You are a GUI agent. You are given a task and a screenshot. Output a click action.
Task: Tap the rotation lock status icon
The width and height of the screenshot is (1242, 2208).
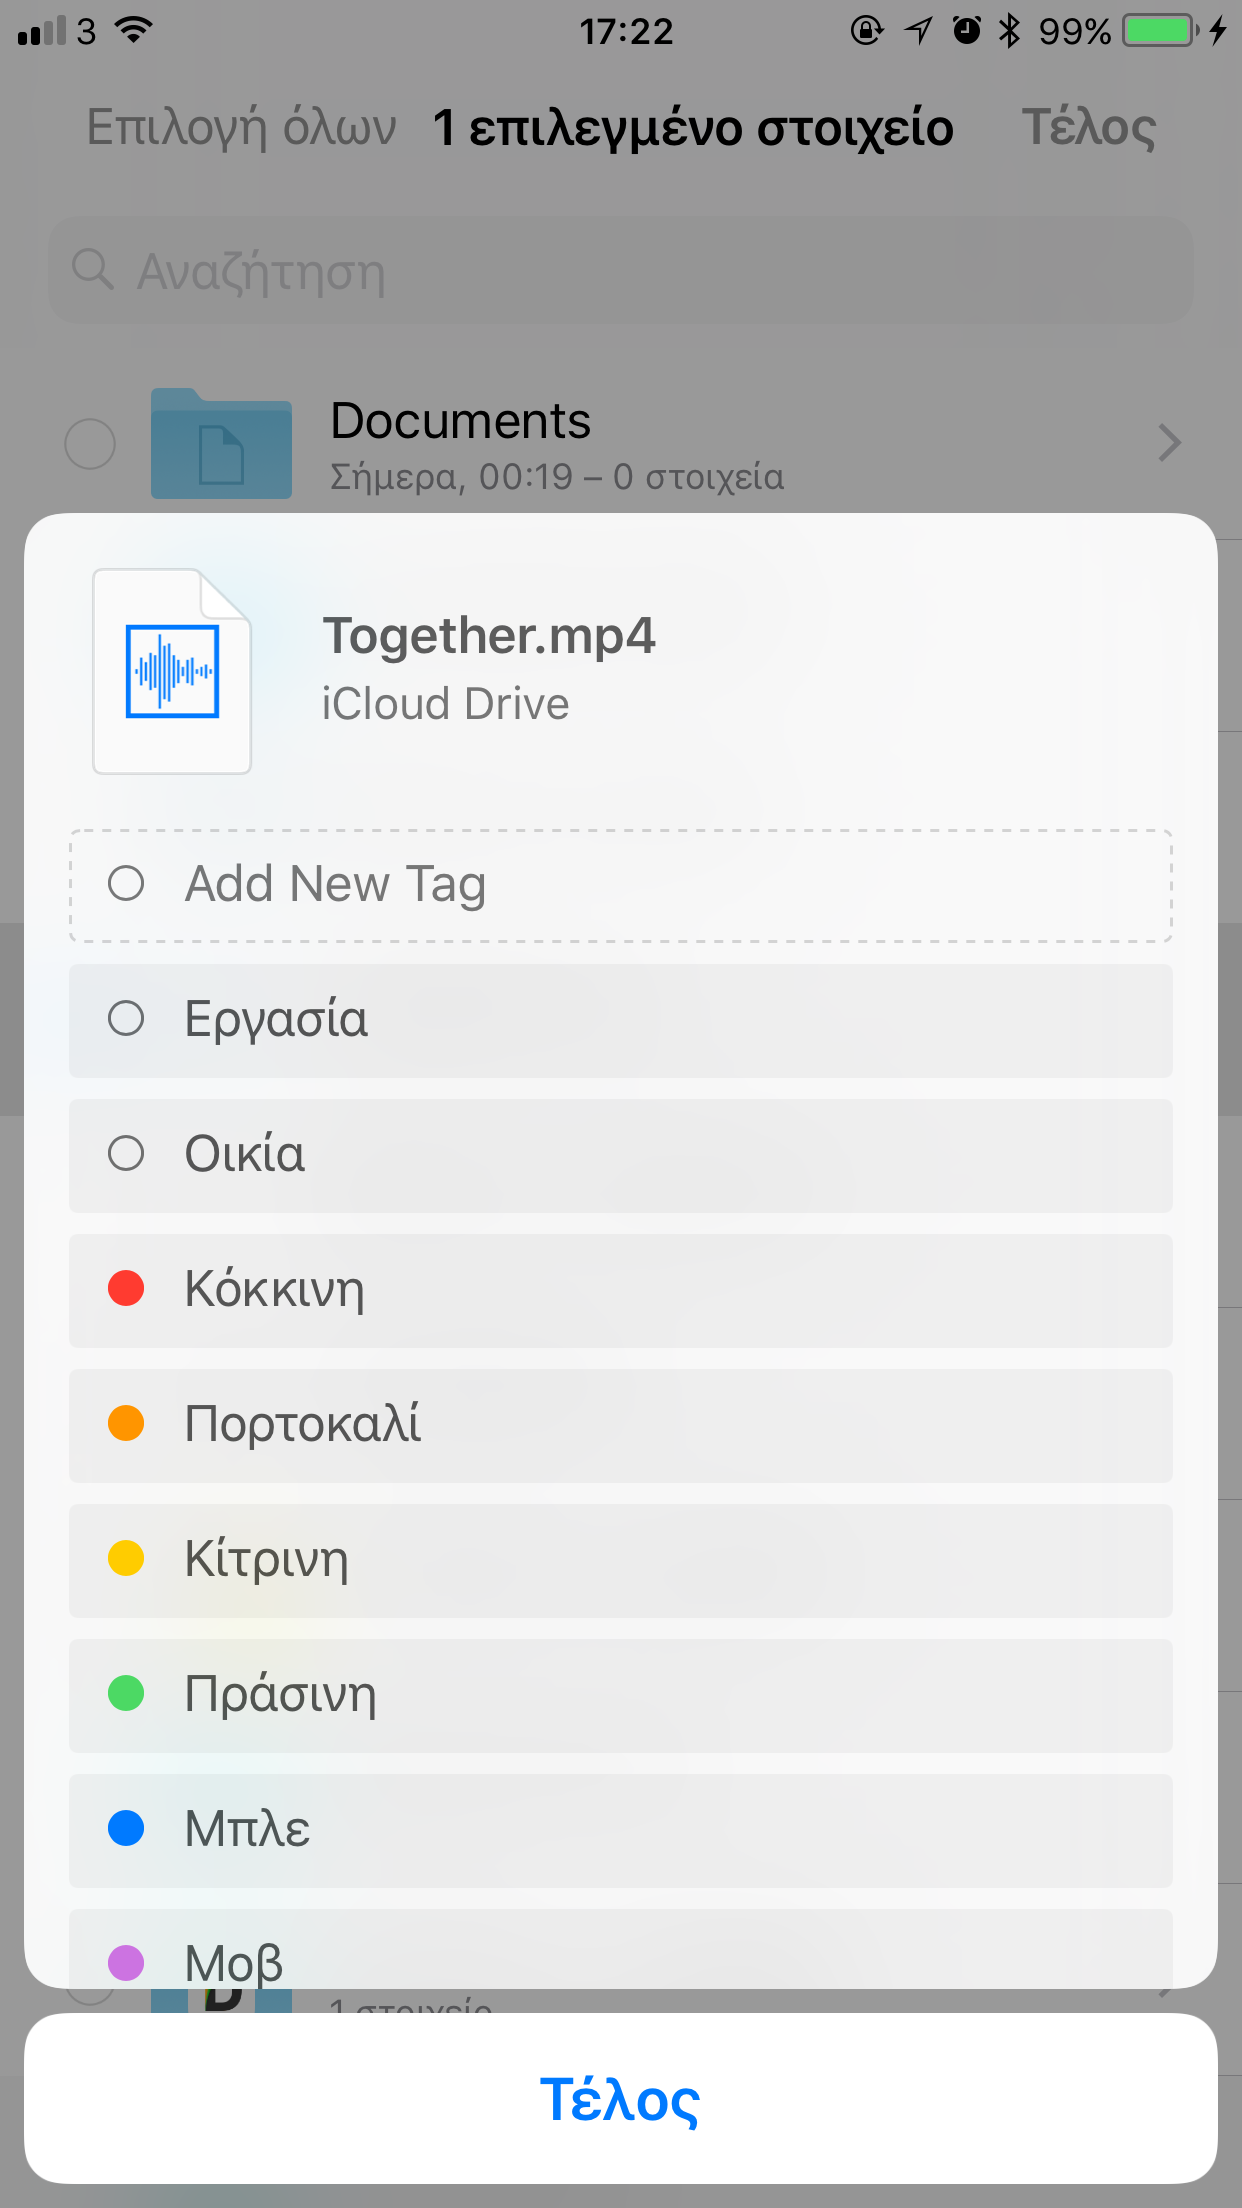(866, 31)
